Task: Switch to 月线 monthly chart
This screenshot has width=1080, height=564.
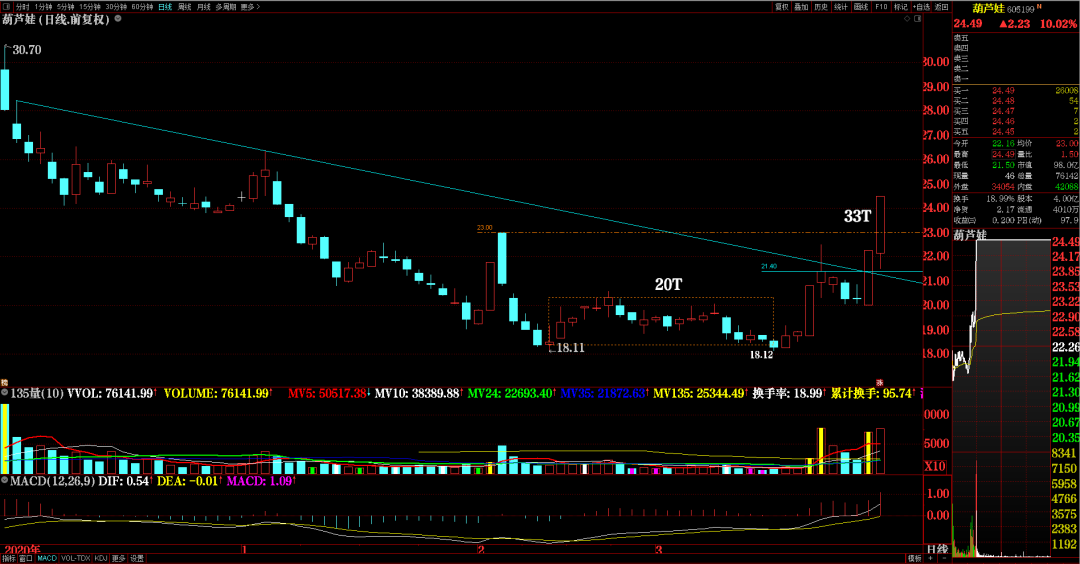Action: click(204, 6)
